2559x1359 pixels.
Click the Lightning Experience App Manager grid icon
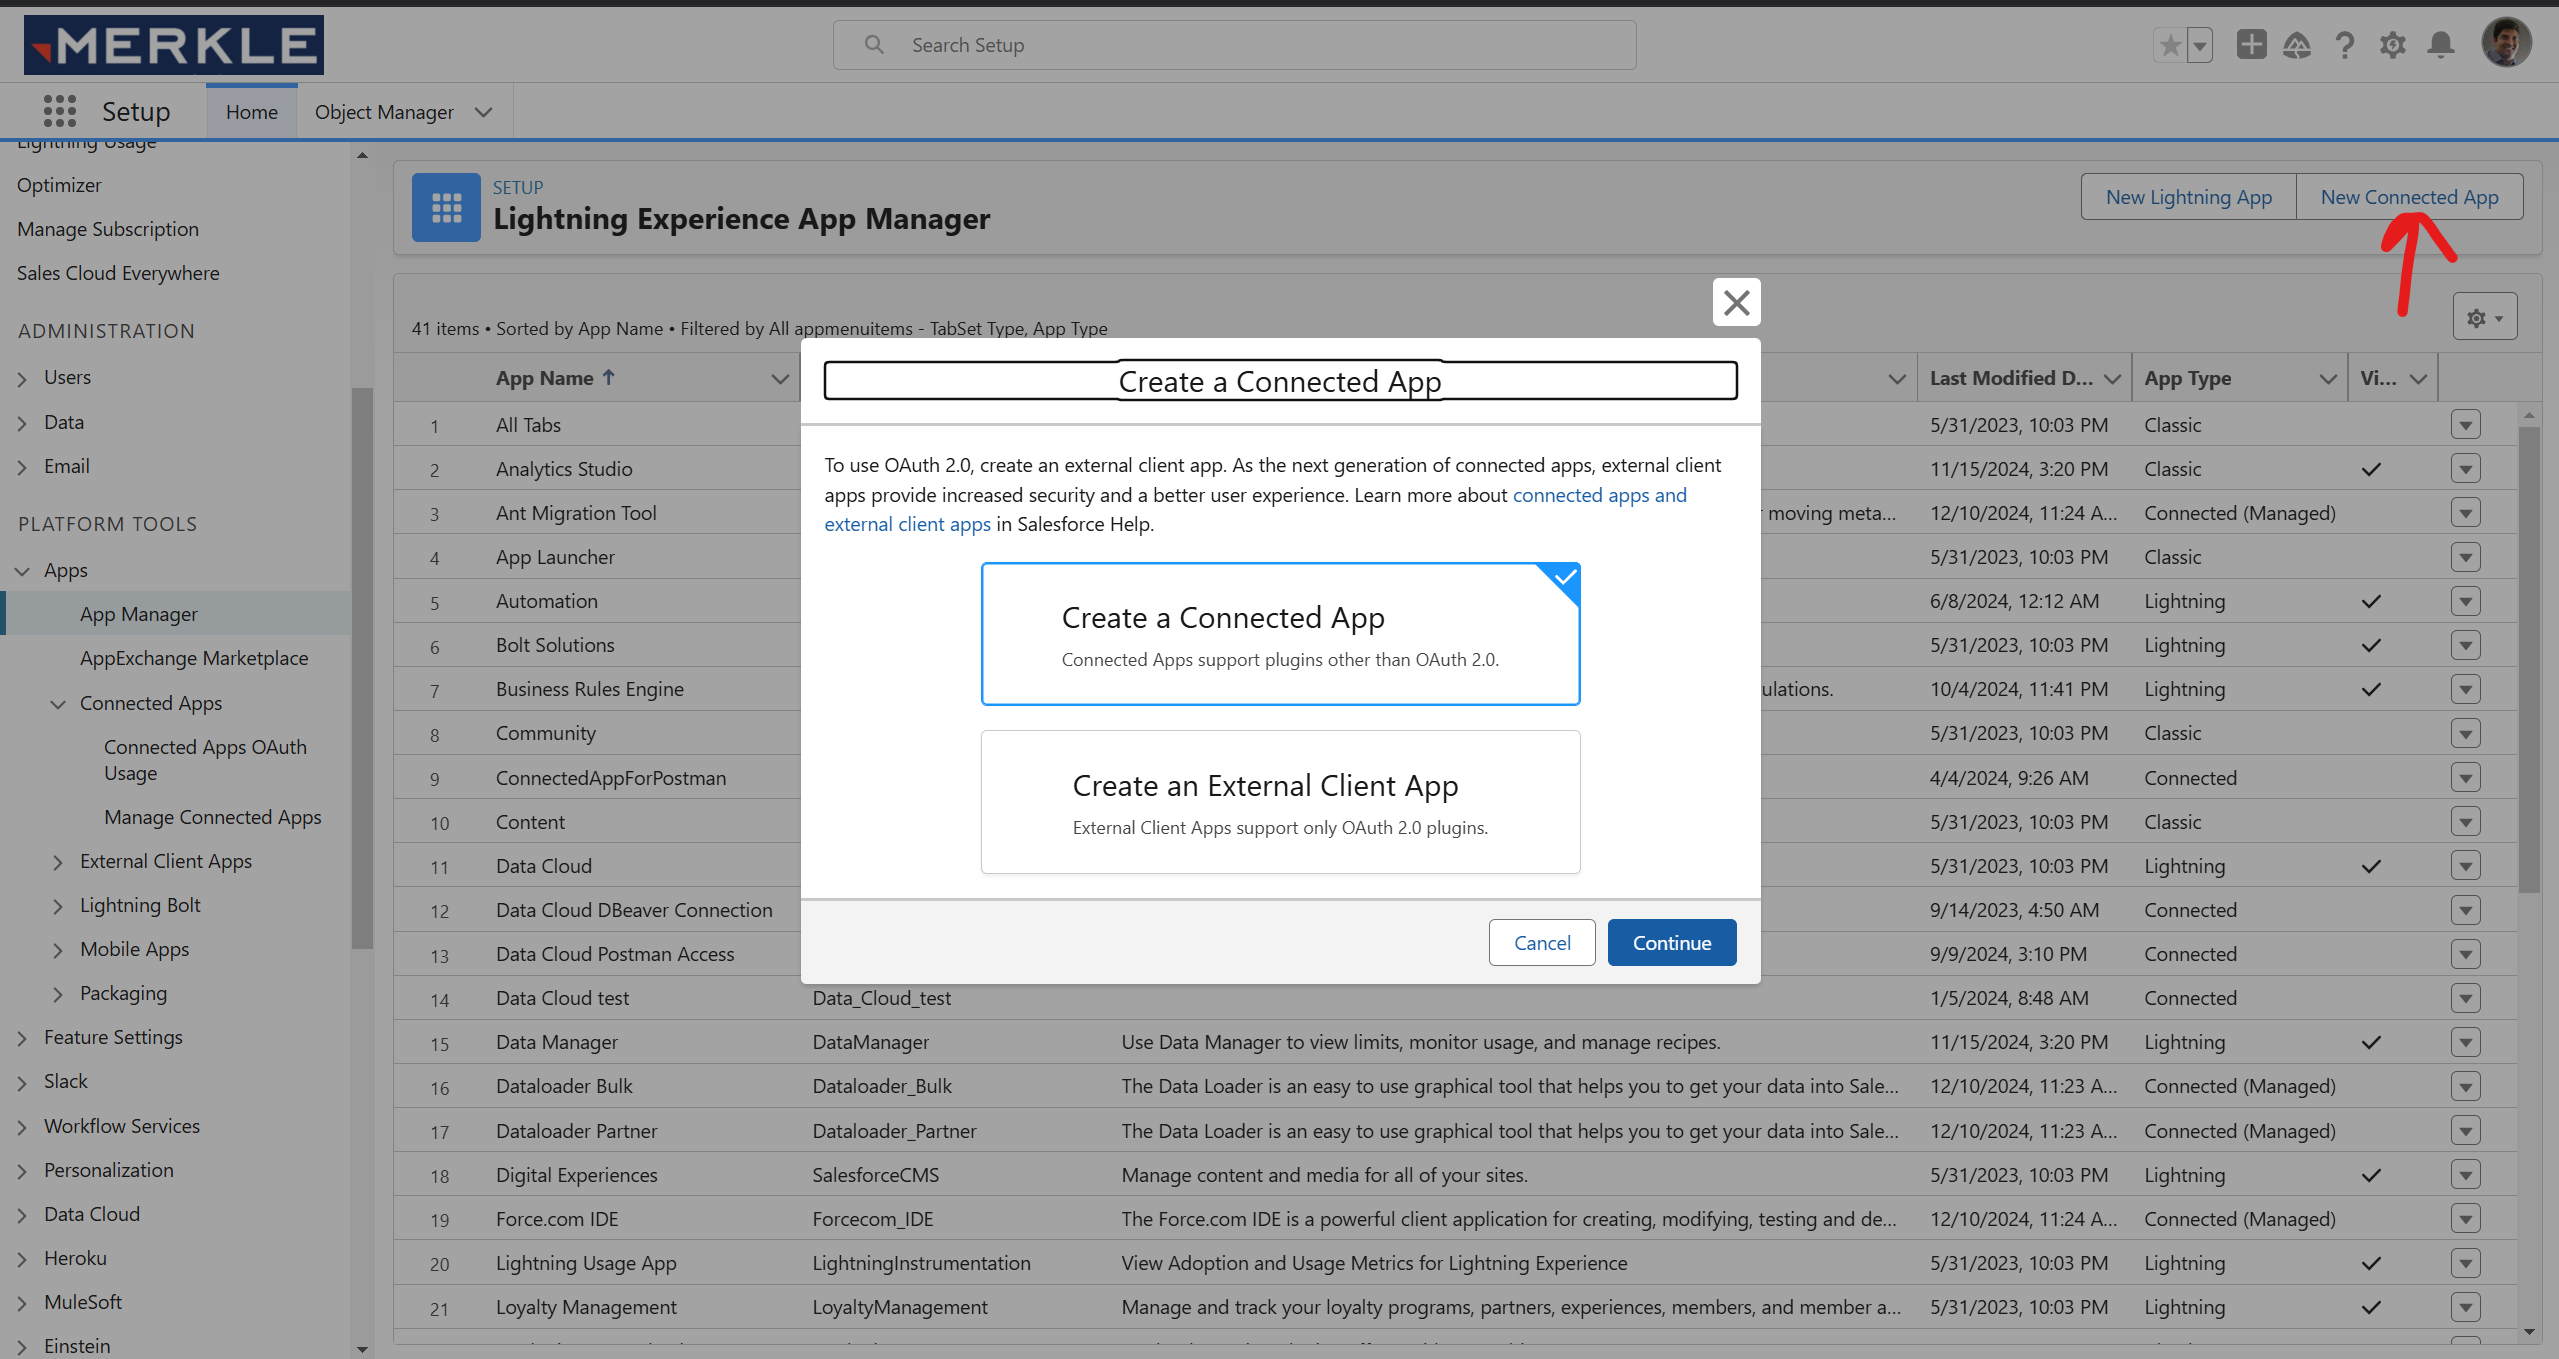coord(446,207)
